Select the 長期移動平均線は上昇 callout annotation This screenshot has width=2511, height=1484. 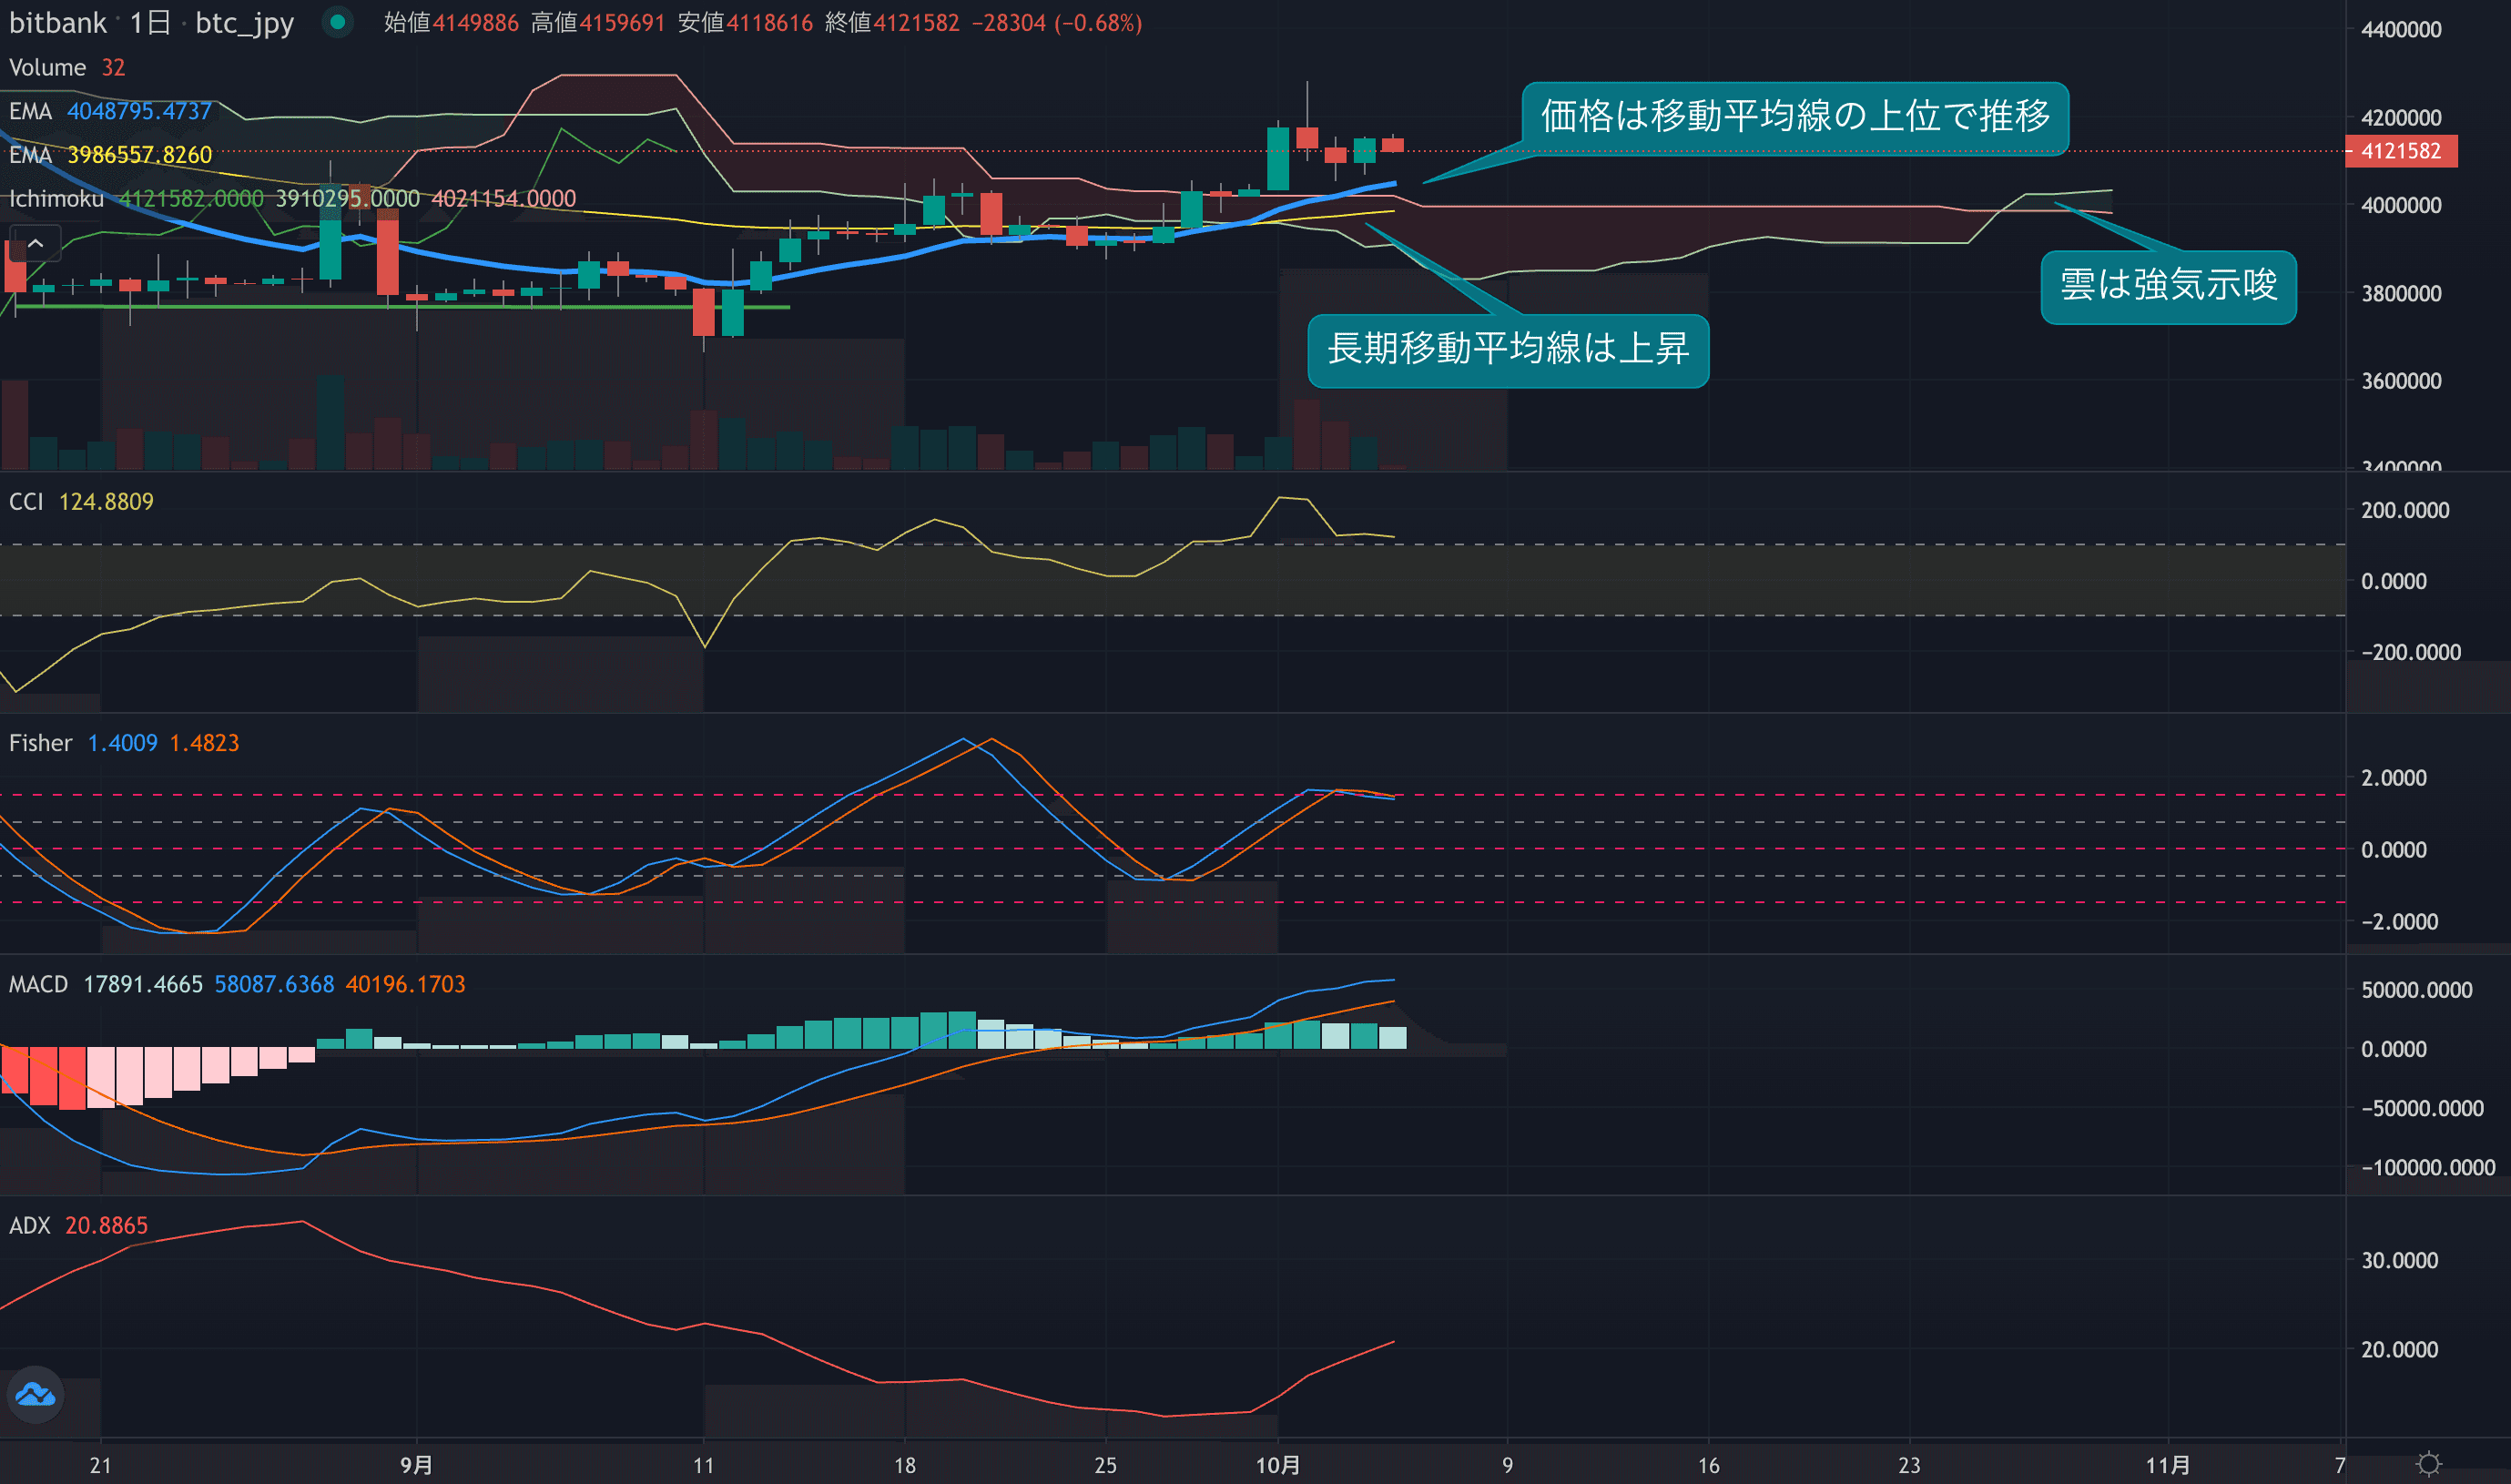pyautogui.click(x=1507, y=350)
